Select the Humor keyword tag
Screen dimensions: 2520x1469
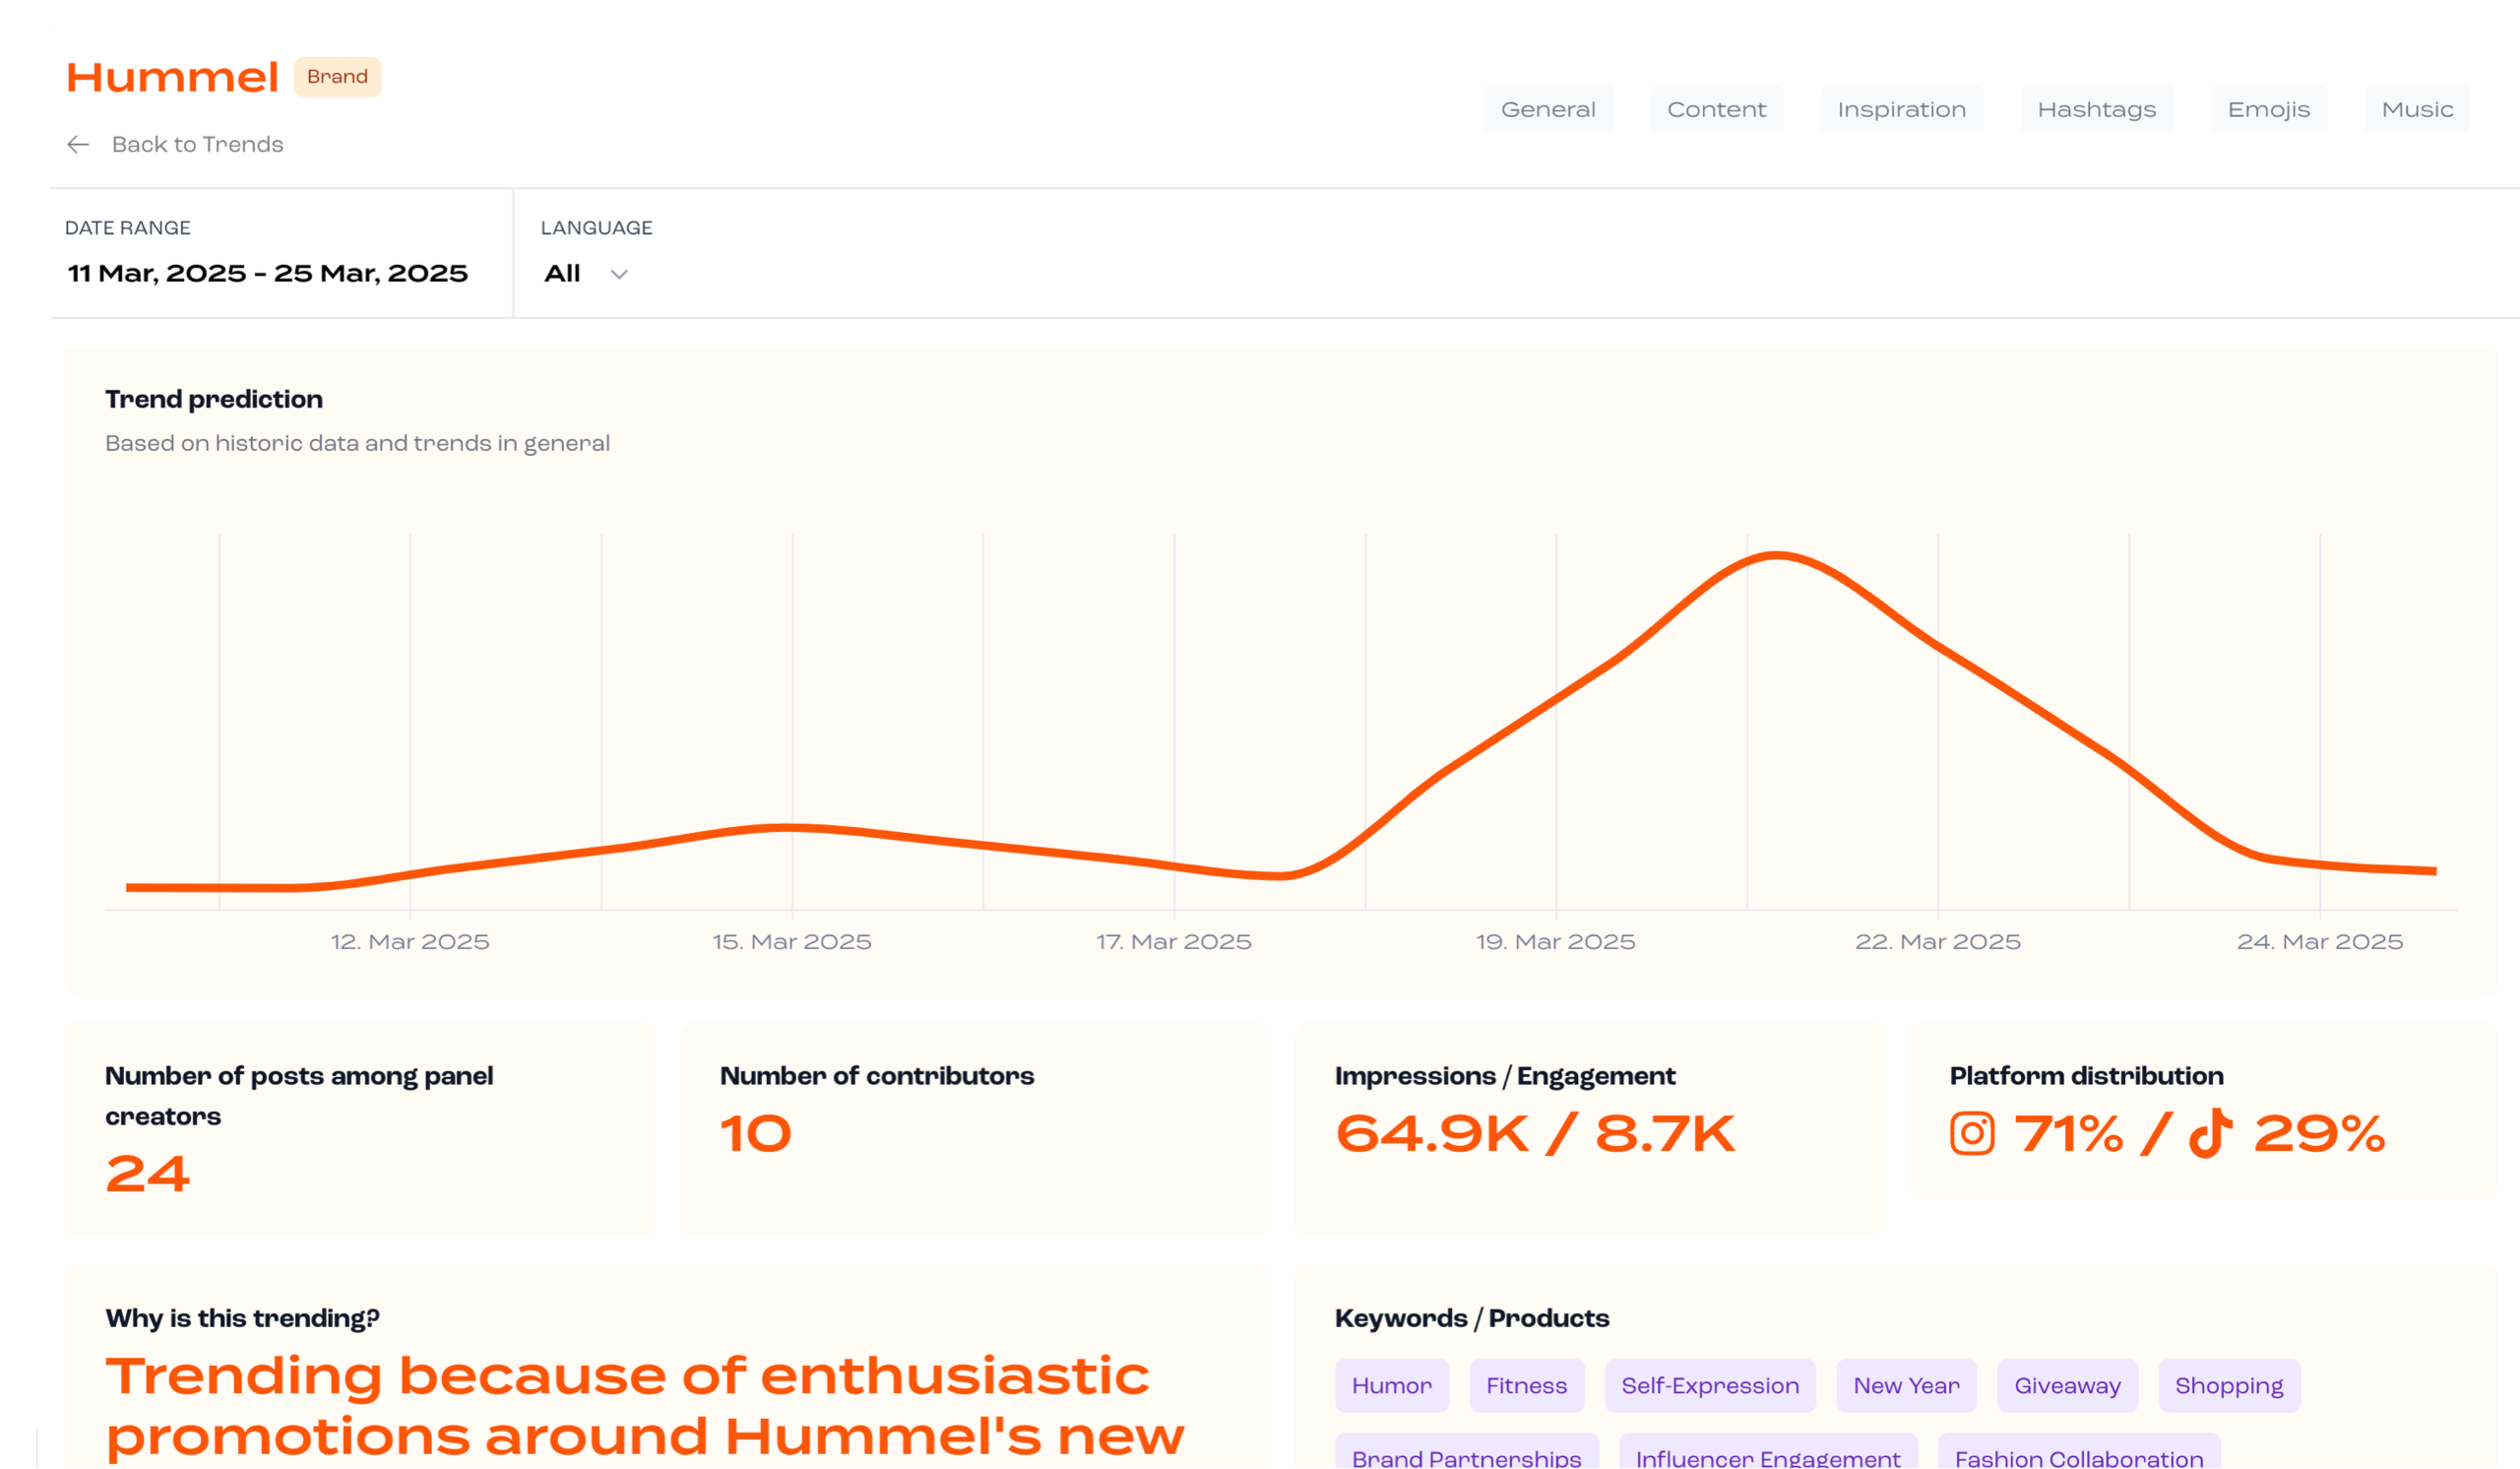click(1391, 1386)
